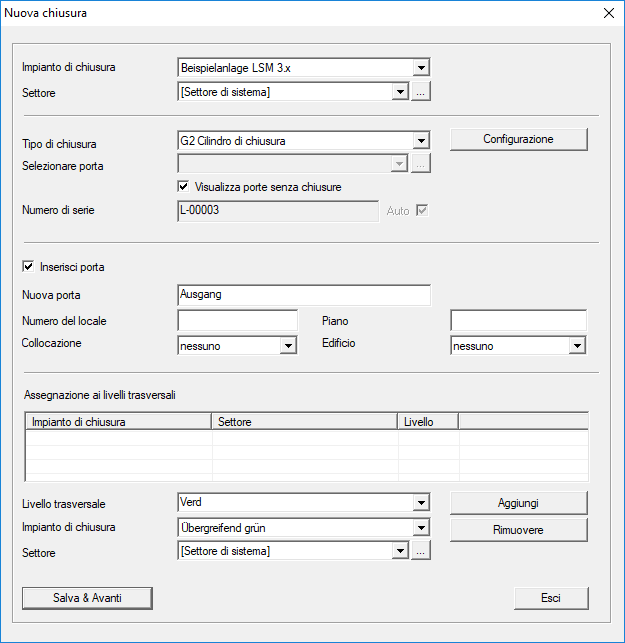This screenshot has height=643, width=625.
Task: Click the Esci button
Action: pyautogui.click(x=551, y=598)
